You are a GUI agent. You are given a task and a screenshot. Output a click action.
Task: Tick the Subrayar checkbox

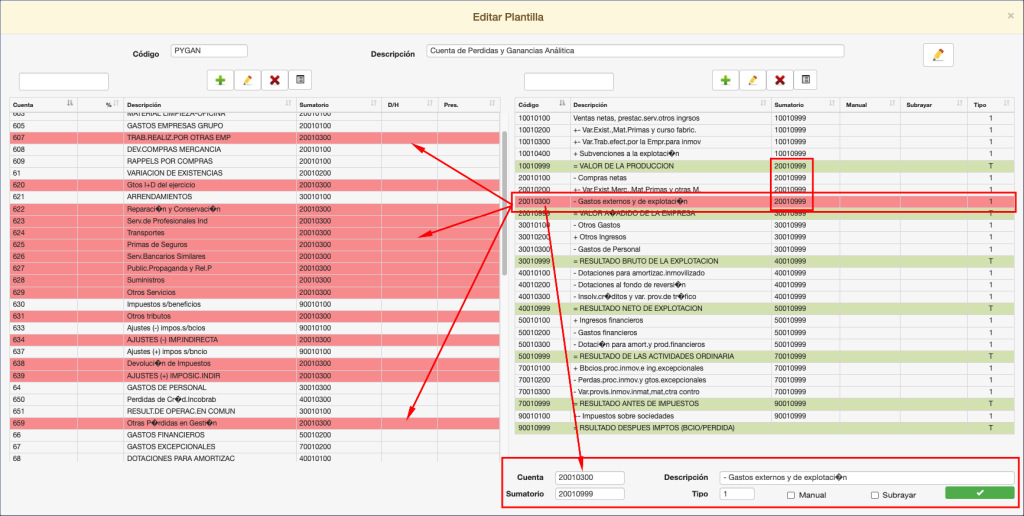click(x=875, y=495)
